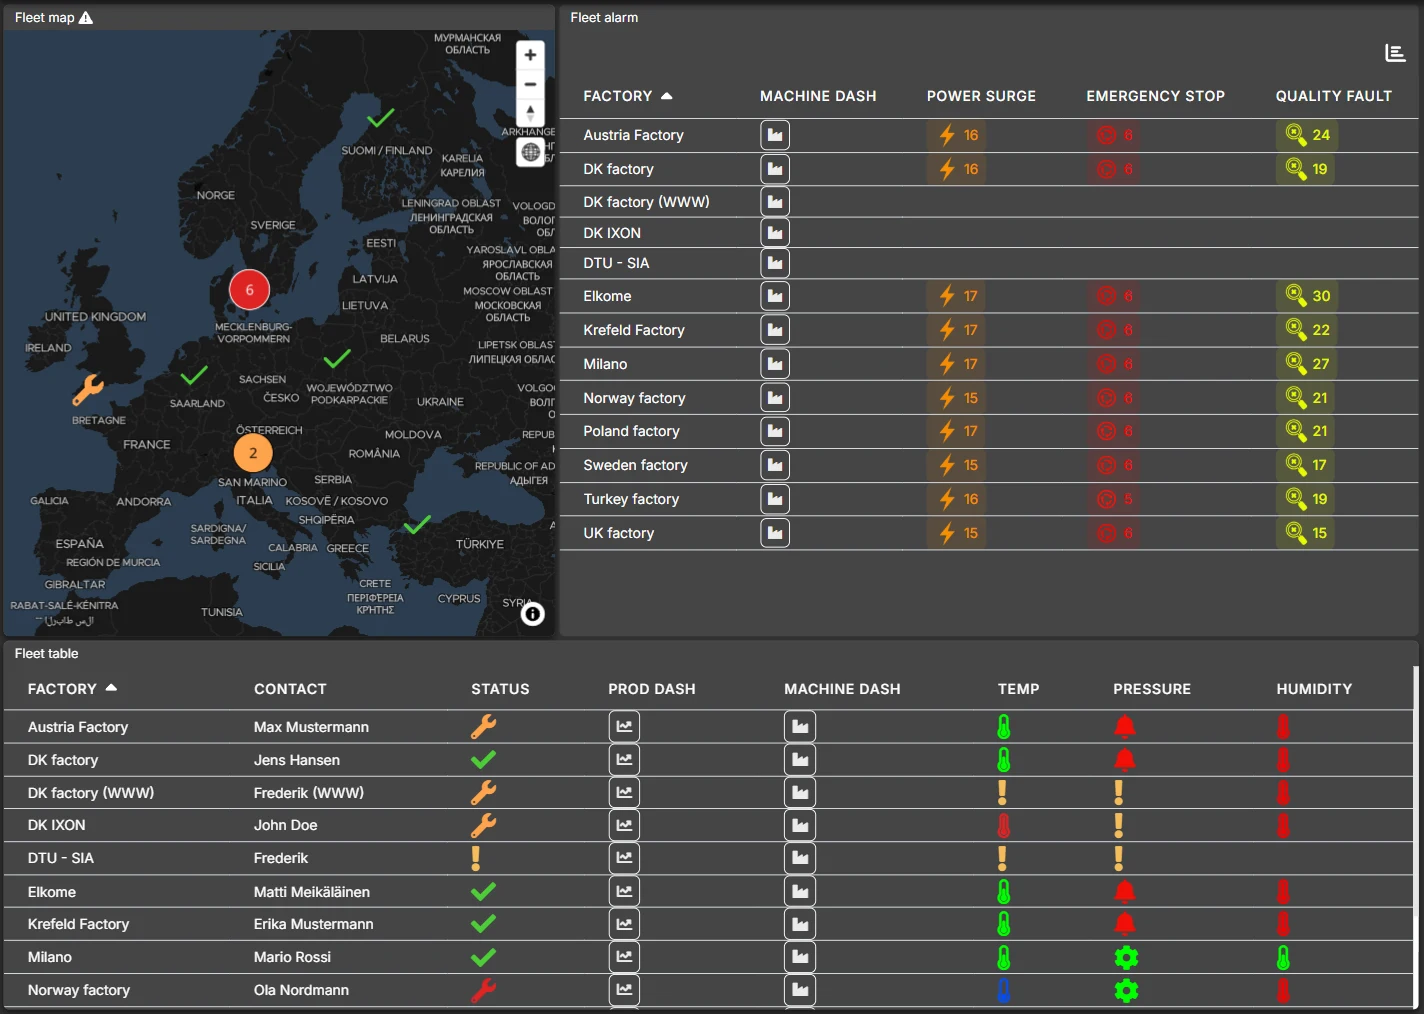The height and width of the screenshot is (1014, 1424).
Task: Click contact Max Mustermann
Action: pos(311,727)
